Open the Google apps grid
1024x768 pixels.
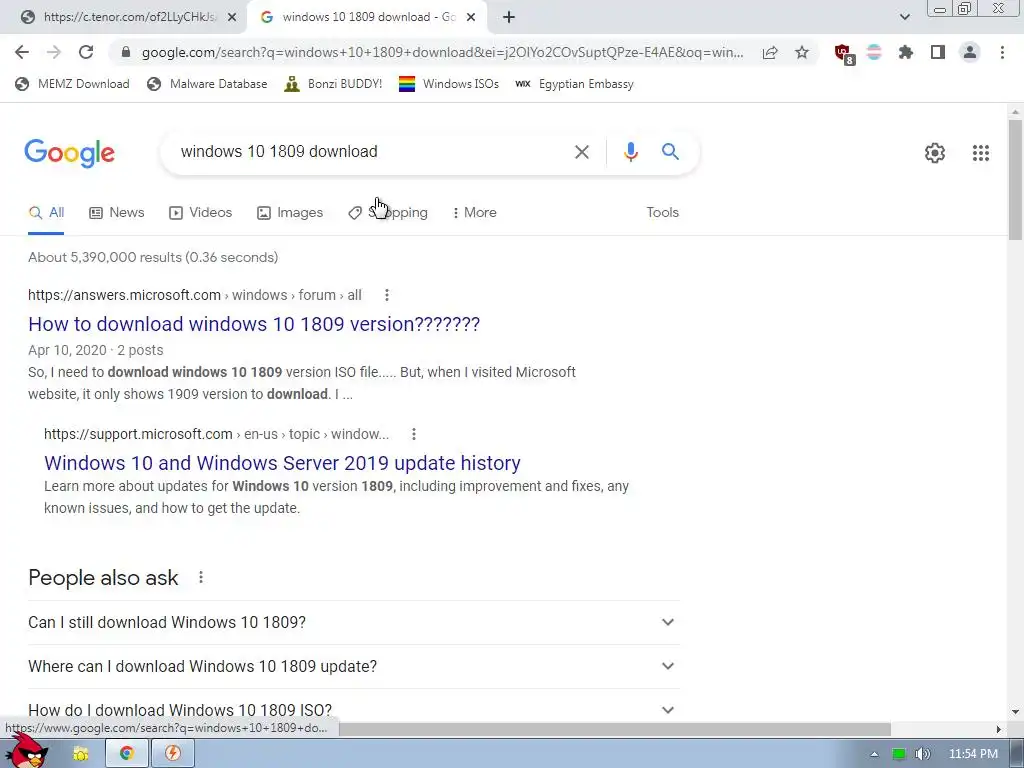(980, 153)
